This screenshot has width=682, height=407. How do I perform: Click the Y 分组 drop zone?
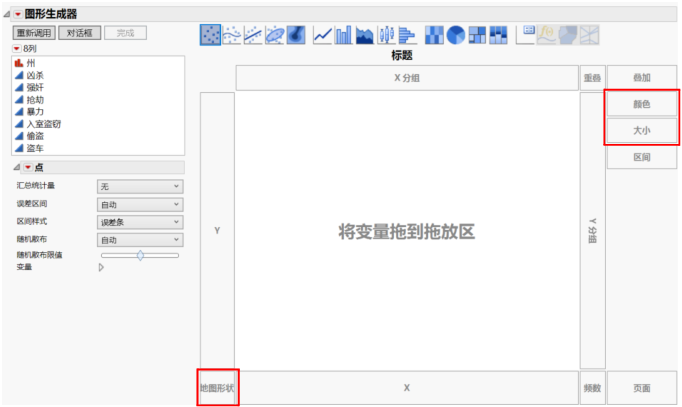(x=592, y=230)
